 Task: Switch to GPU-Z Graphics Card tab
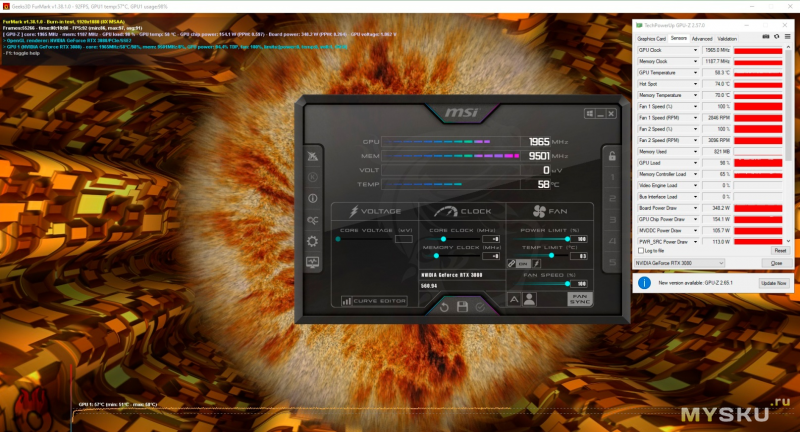[652, 39]
